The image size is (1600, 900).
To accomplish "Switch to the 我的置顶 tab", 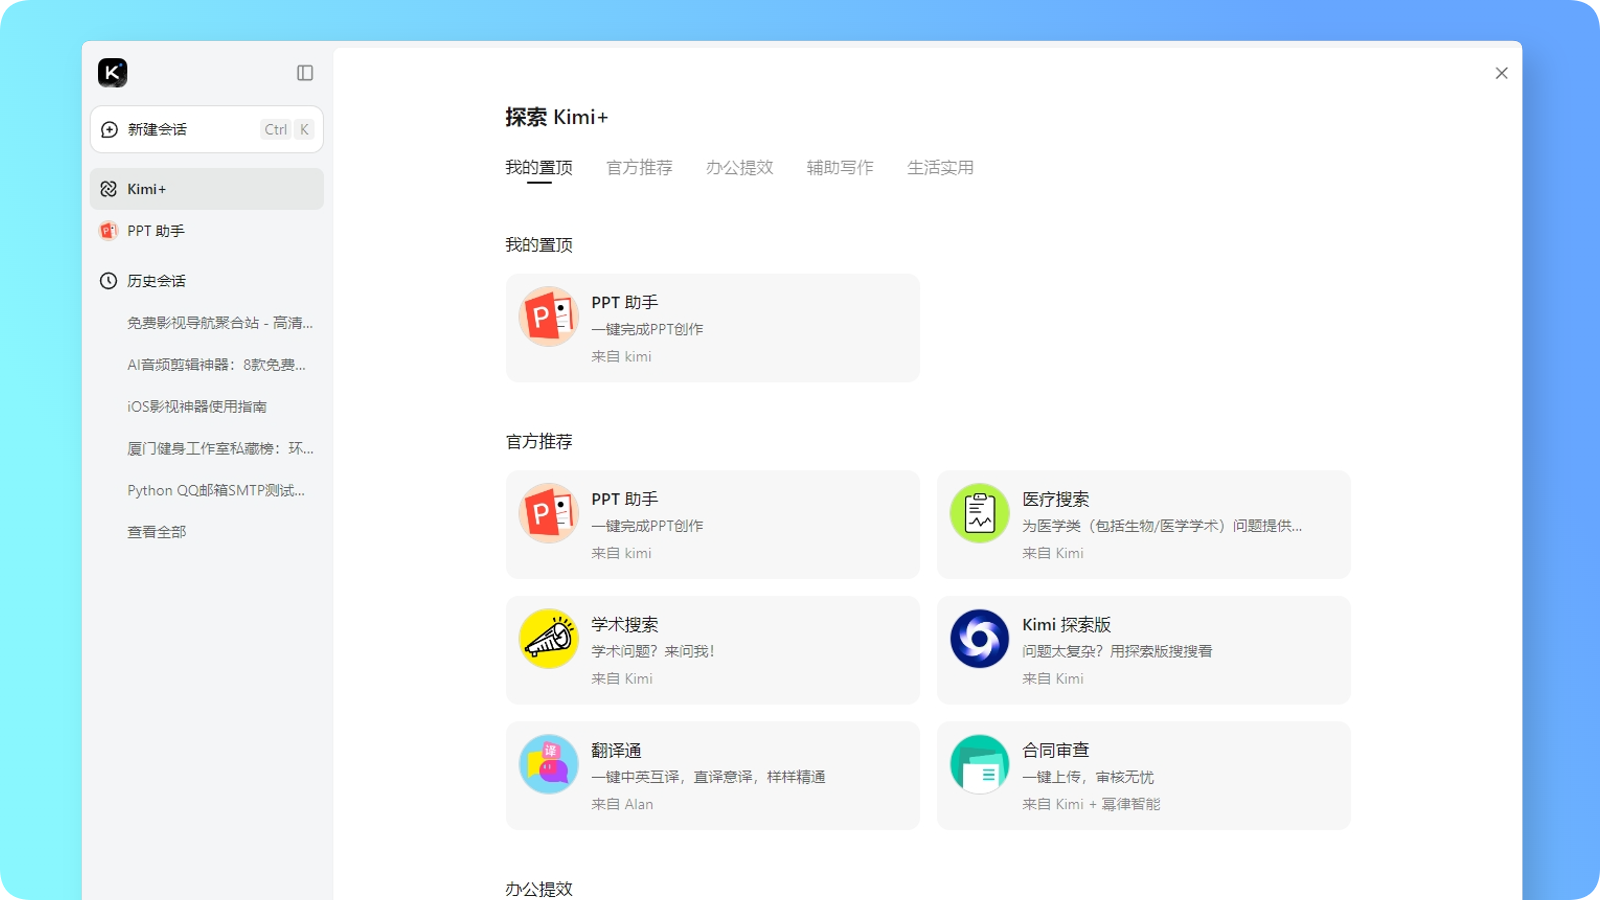I will click(x=539, y=168).
